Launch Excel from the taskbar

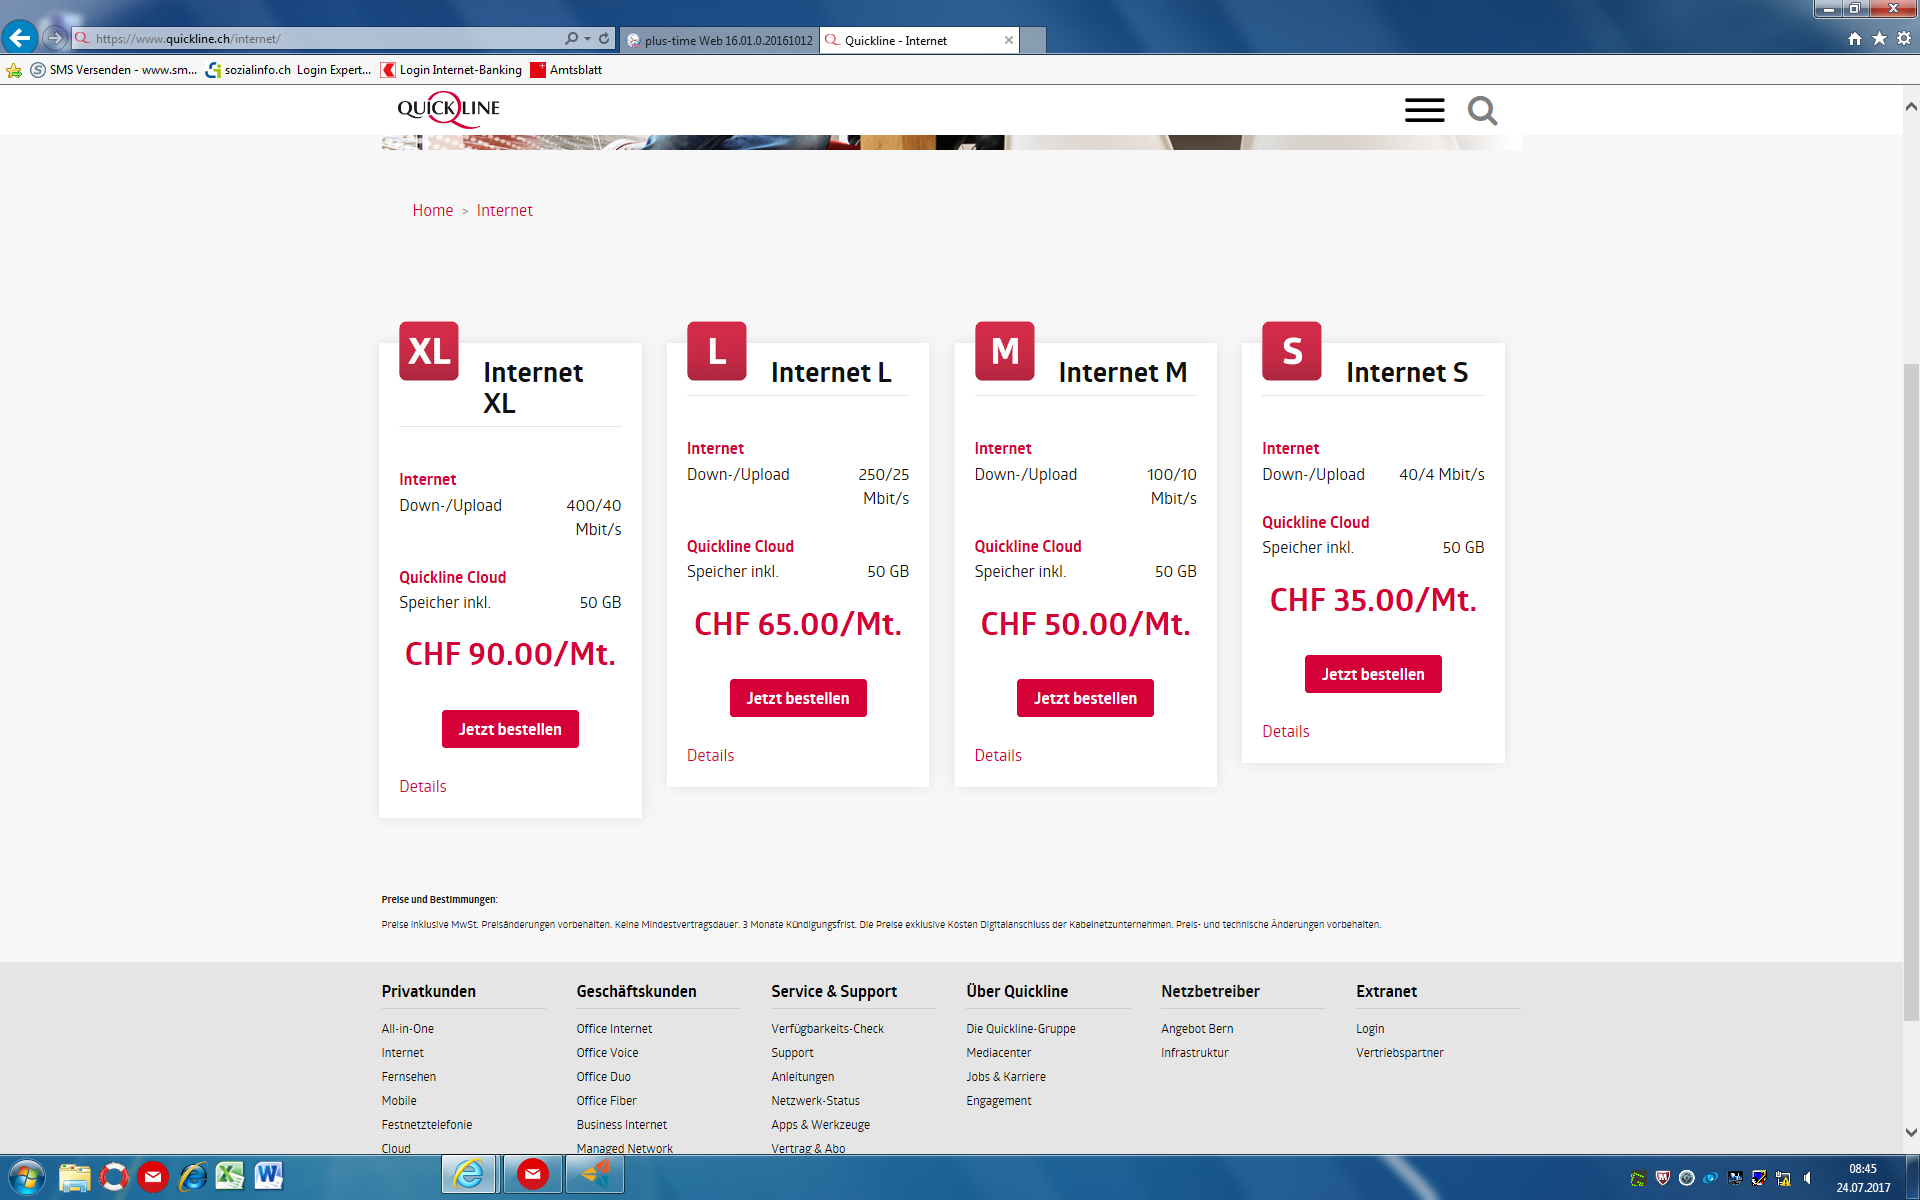point(230,1176)
